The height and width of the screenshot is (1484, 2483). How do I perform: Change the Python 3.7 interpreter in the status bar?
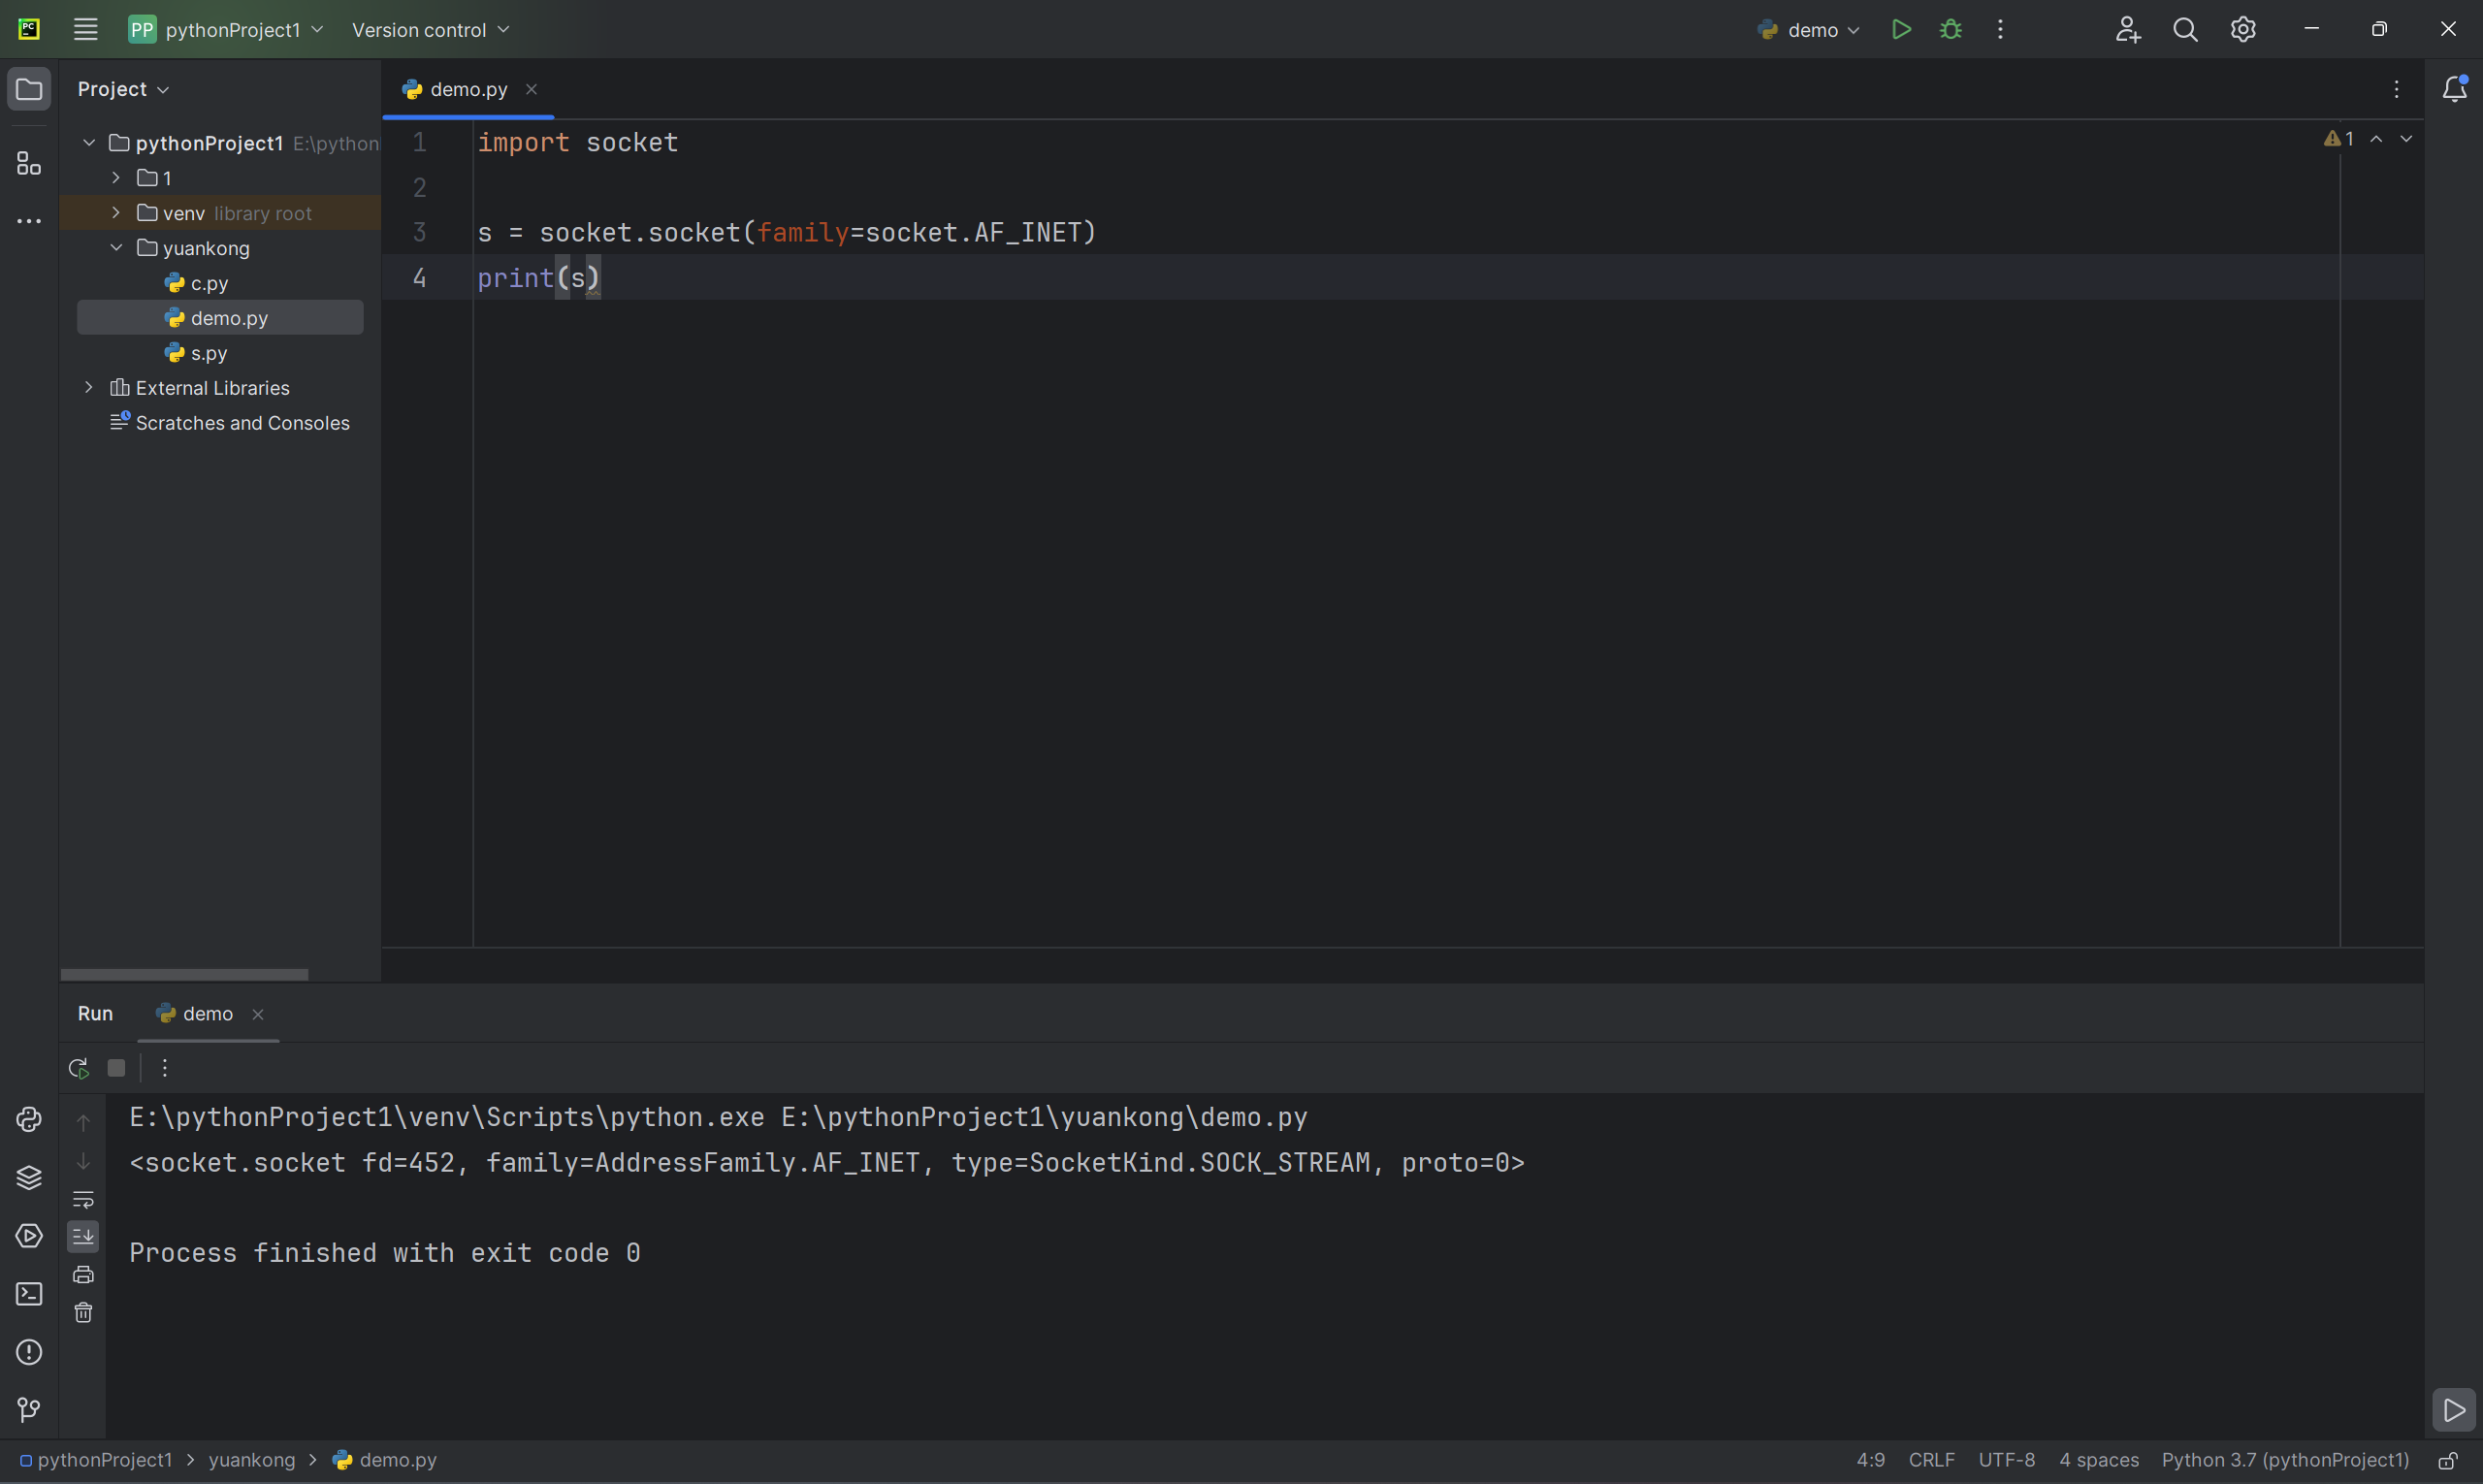[2285, 1460]
